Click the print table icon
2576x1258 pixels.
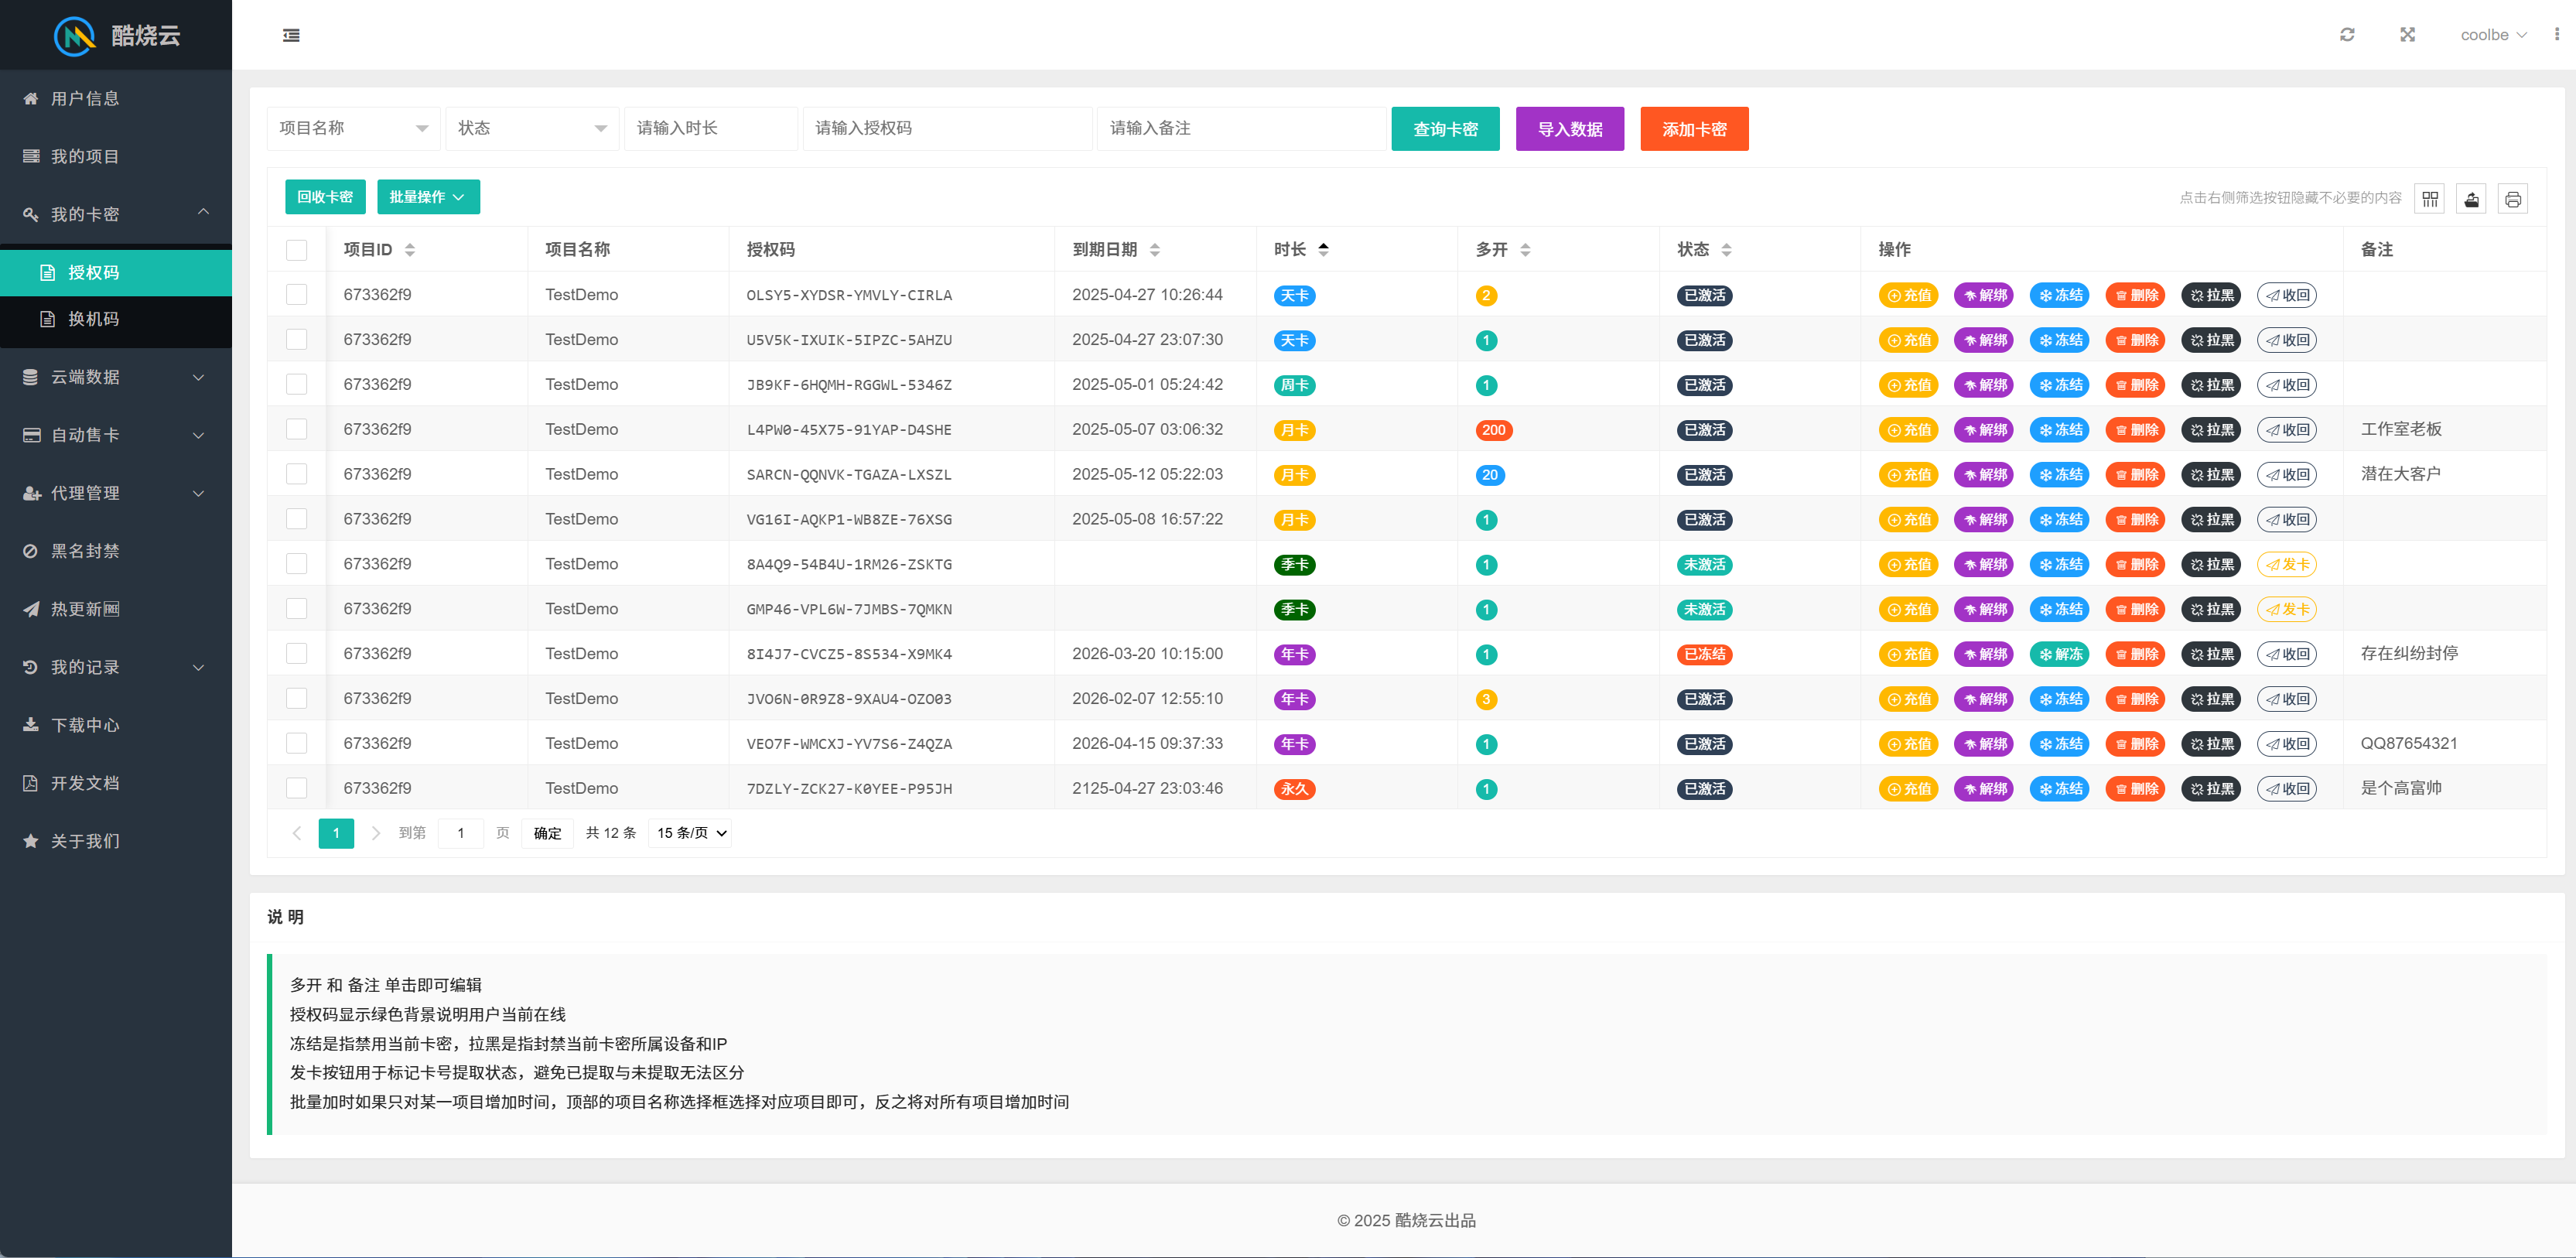tap(2512, 198)
